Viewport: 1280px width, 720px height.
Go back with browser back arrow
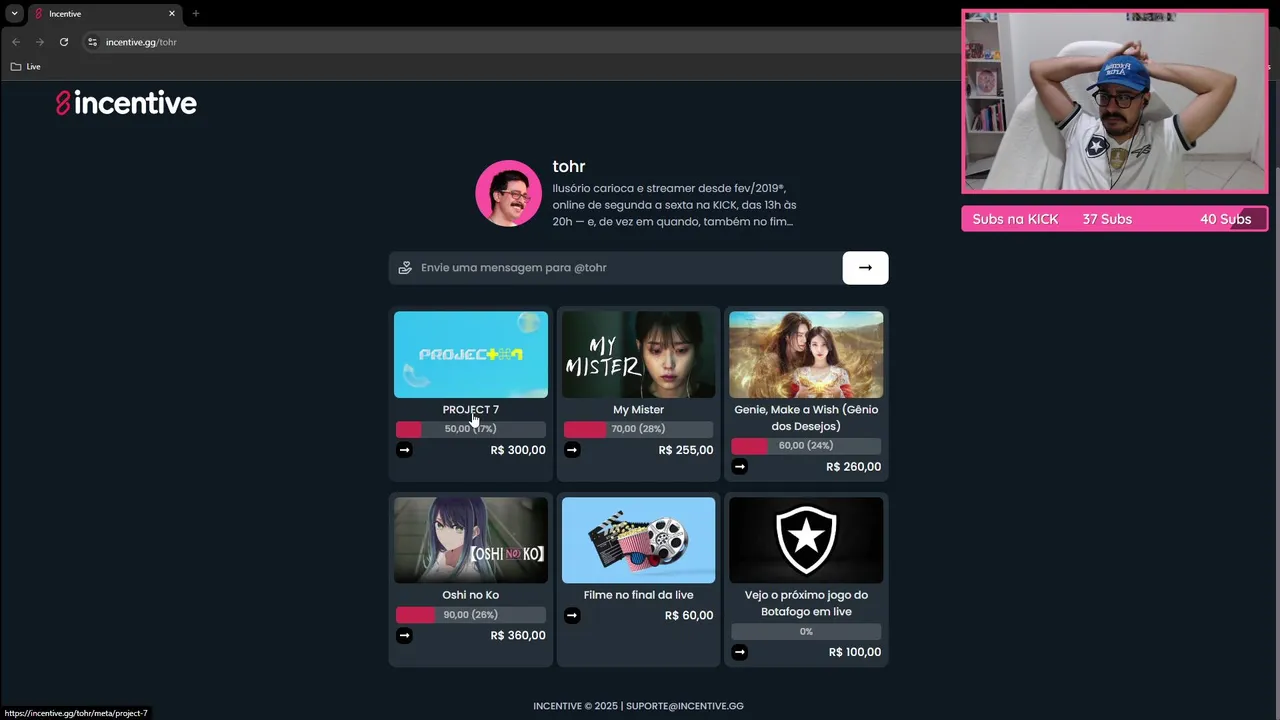pyautogui.click(x=16, y=42)
